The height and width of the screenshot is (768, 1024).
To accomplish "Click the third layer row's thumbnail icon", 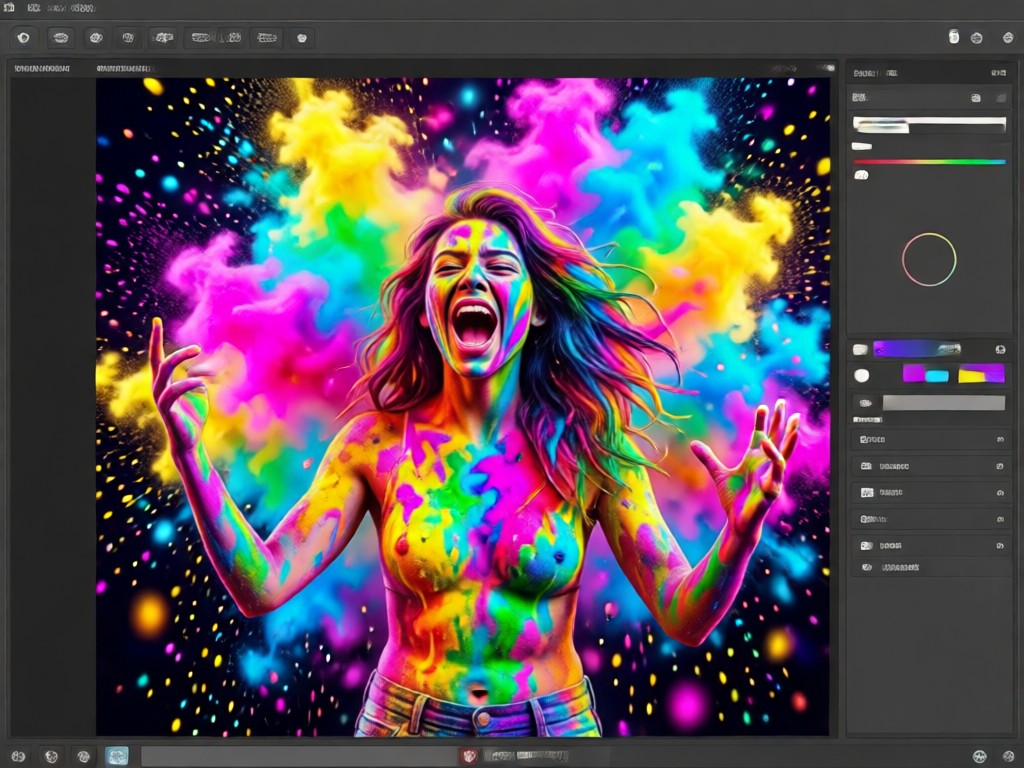I will pos(867,492).
